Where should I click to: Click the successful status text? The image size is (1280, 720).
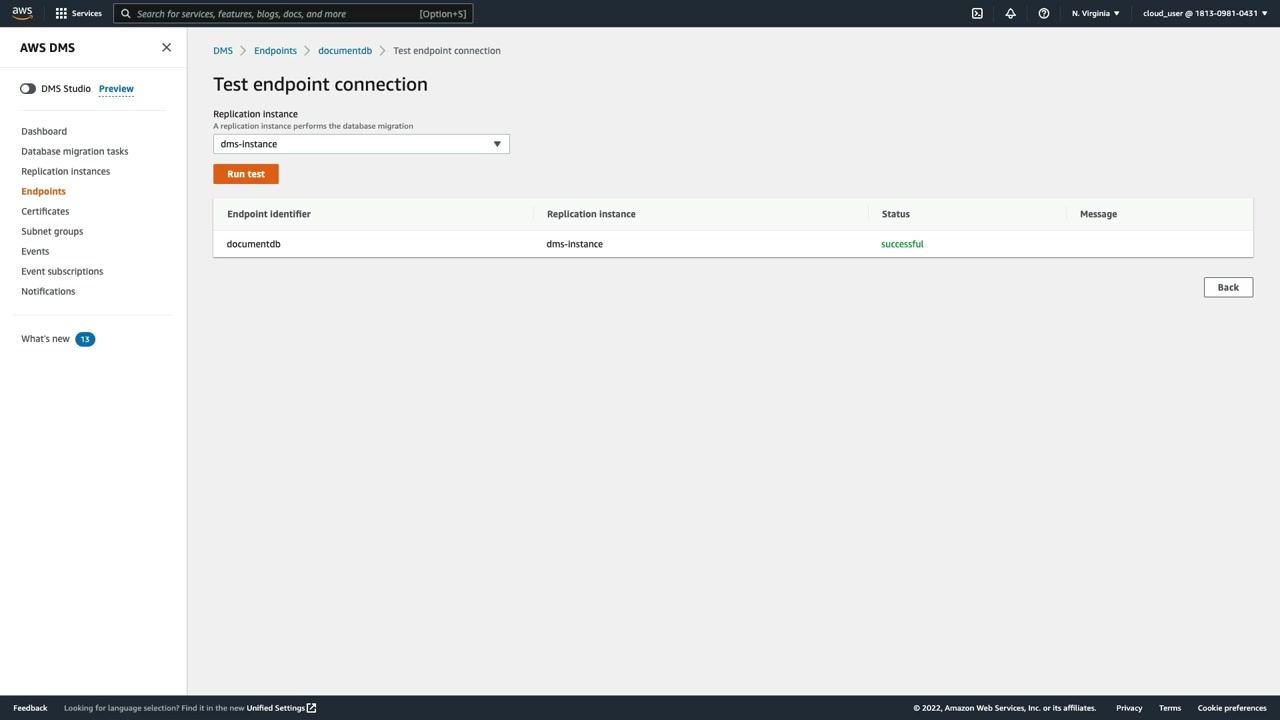click(902, 244)
